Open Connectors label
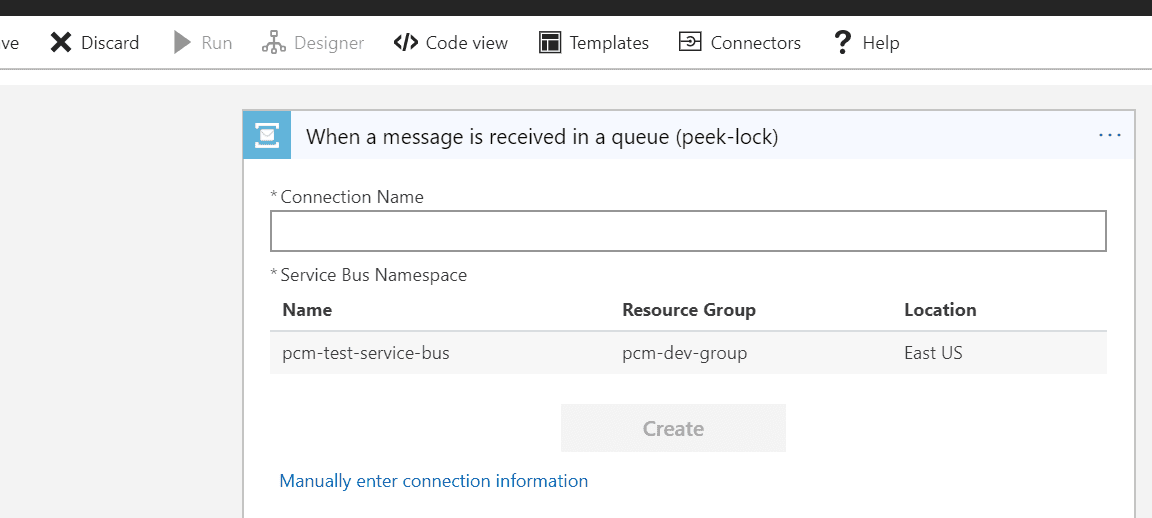The height and width of the screenshot is (518, 1152). point(755,43)
